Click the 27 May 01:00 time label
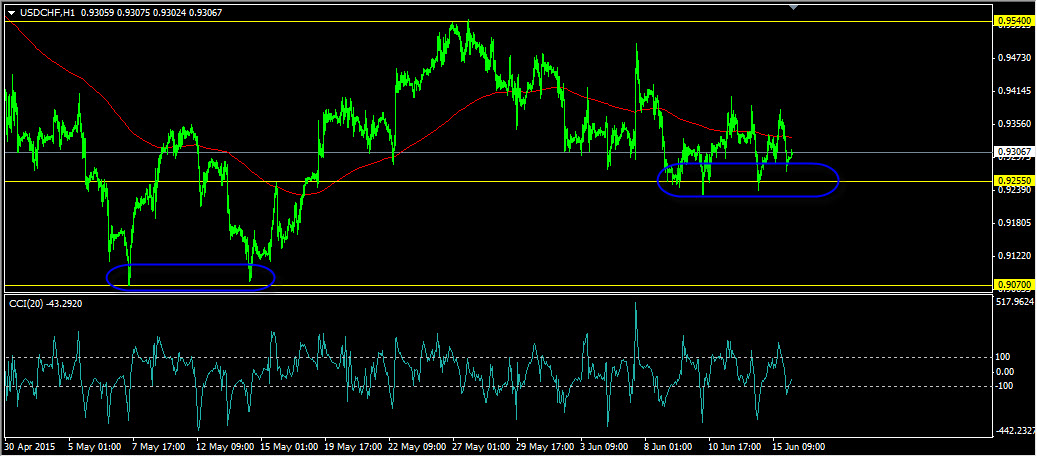The height and width of the screenshot is (457, 1037). [x=481, y=446]
